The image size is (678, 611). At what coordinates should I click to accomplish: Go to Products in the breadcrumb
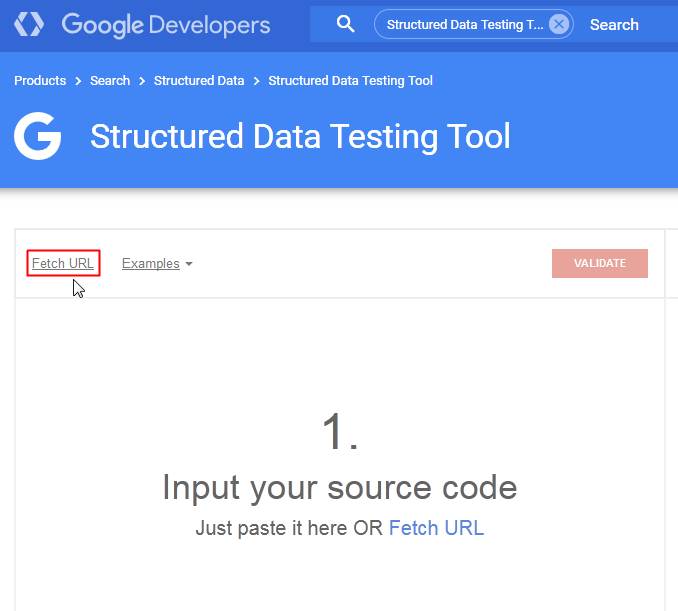(40, 80)
